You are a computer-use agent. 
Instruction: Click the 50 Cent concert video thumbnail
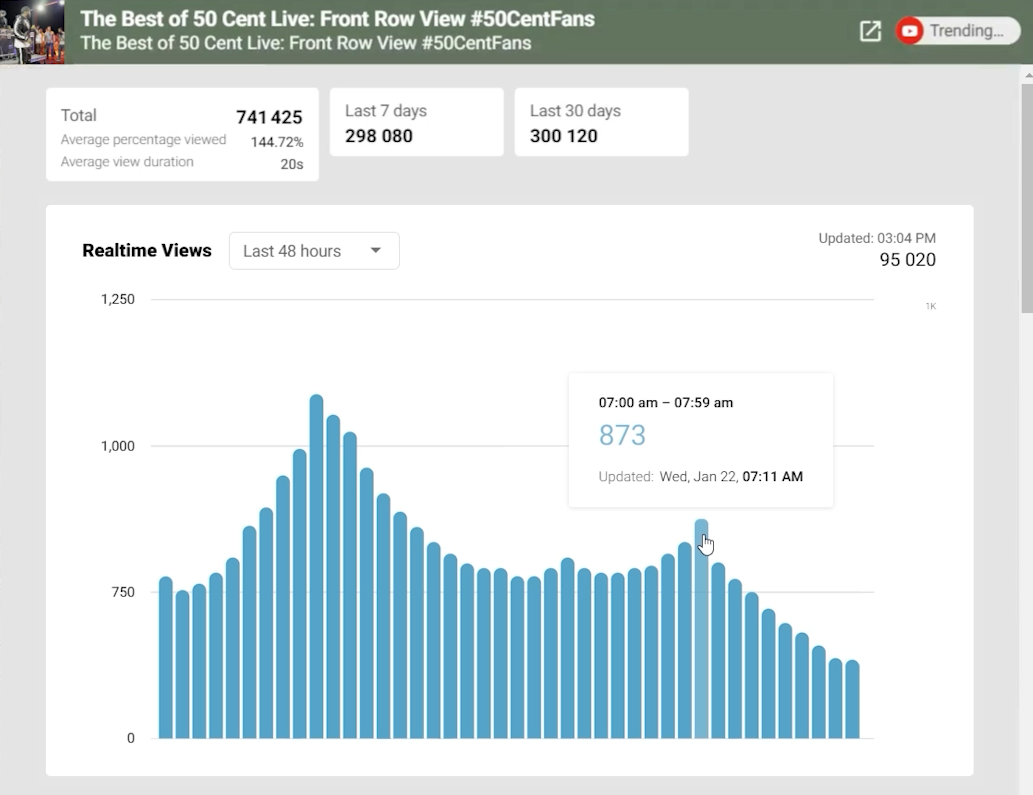[32, 31]
